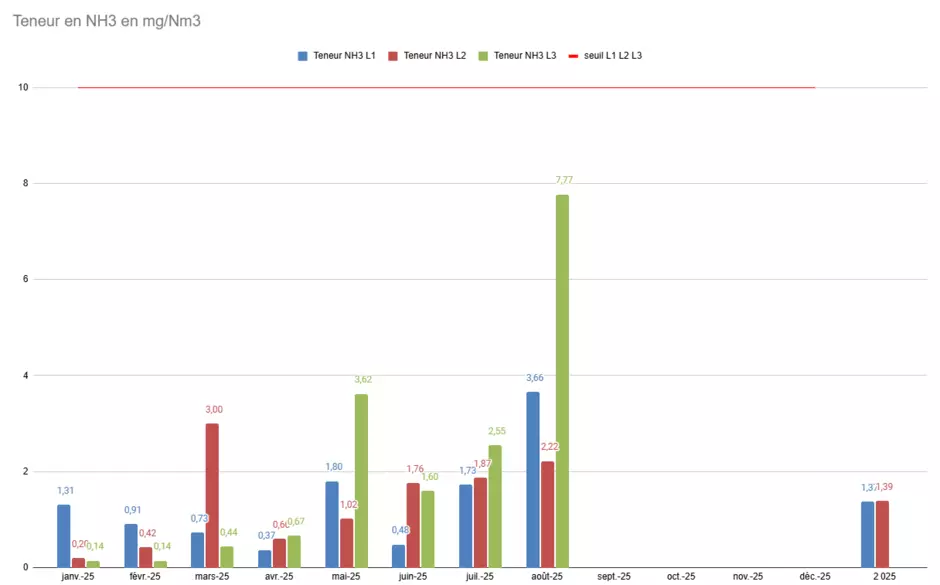Click the green Teneur NH3 L3 legend swatch

point(484,56)
